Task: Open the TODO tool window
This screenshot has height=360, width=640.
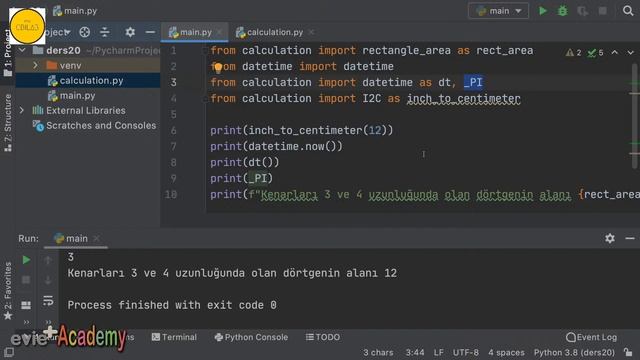Action: [x=323, y=337]
